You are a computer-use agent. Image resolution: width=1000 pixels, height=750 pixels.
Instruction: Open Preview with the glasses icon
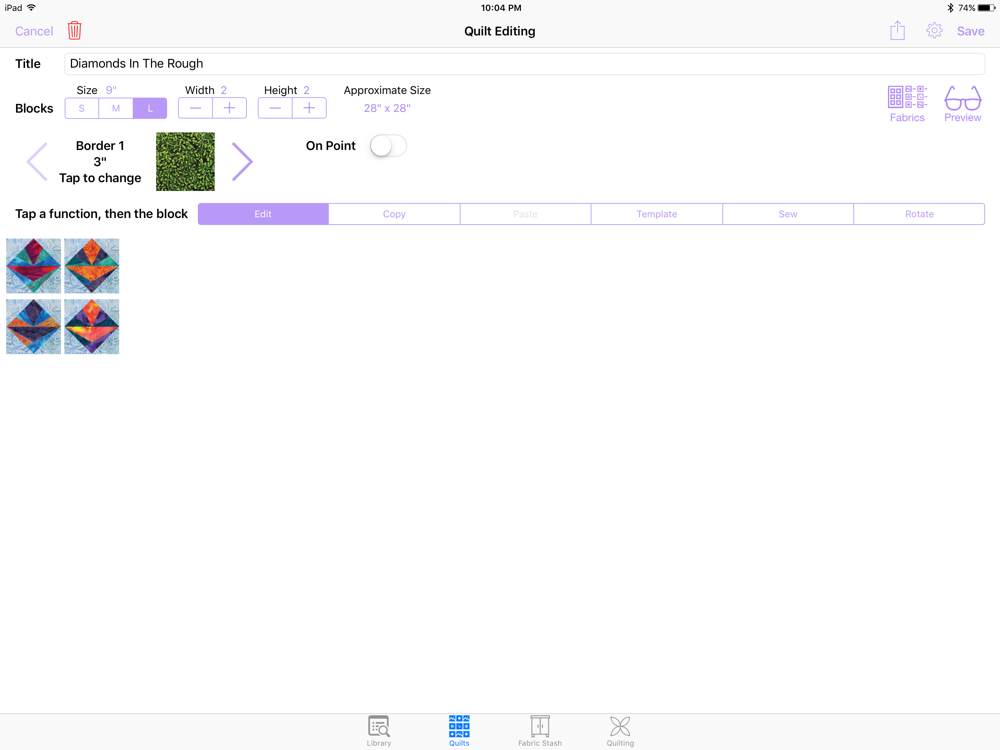[x=962, y=104]
